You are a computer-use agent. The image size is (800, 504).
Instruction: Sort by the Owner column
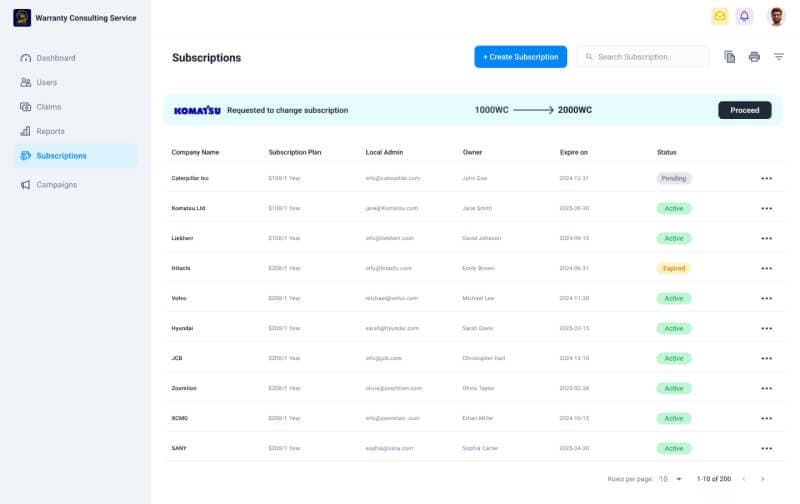472,152
